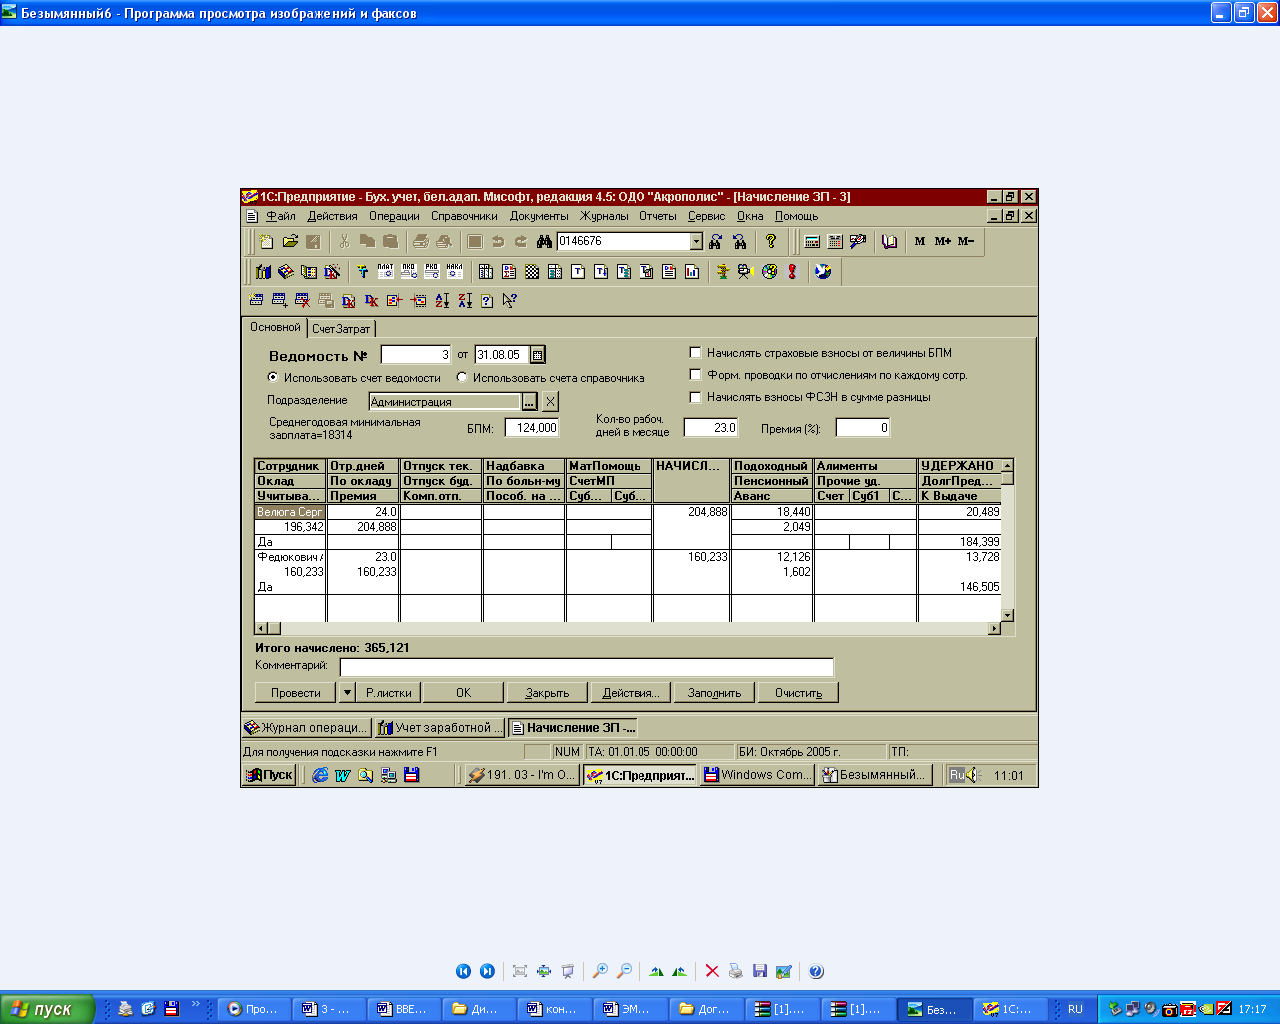Clear the Подразделение field with the X button
1280x1024 pixels.
(x=550, y=401)
